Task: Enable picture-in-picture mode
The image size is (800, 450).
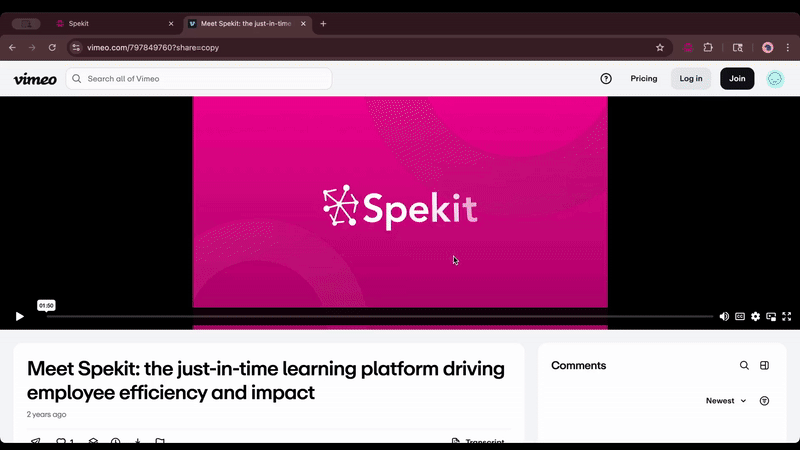Action: point(771,316)
